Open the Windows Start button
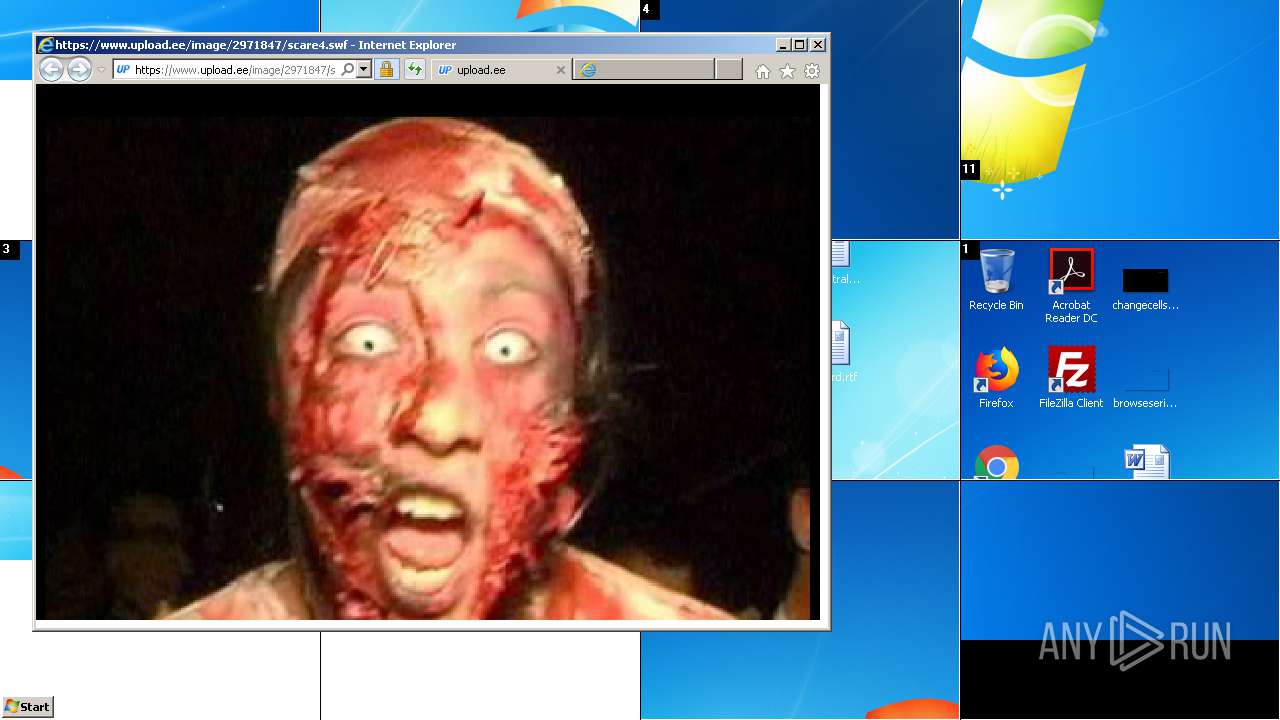The height and width of the screenshot is (720, 1280). (28, 707)
